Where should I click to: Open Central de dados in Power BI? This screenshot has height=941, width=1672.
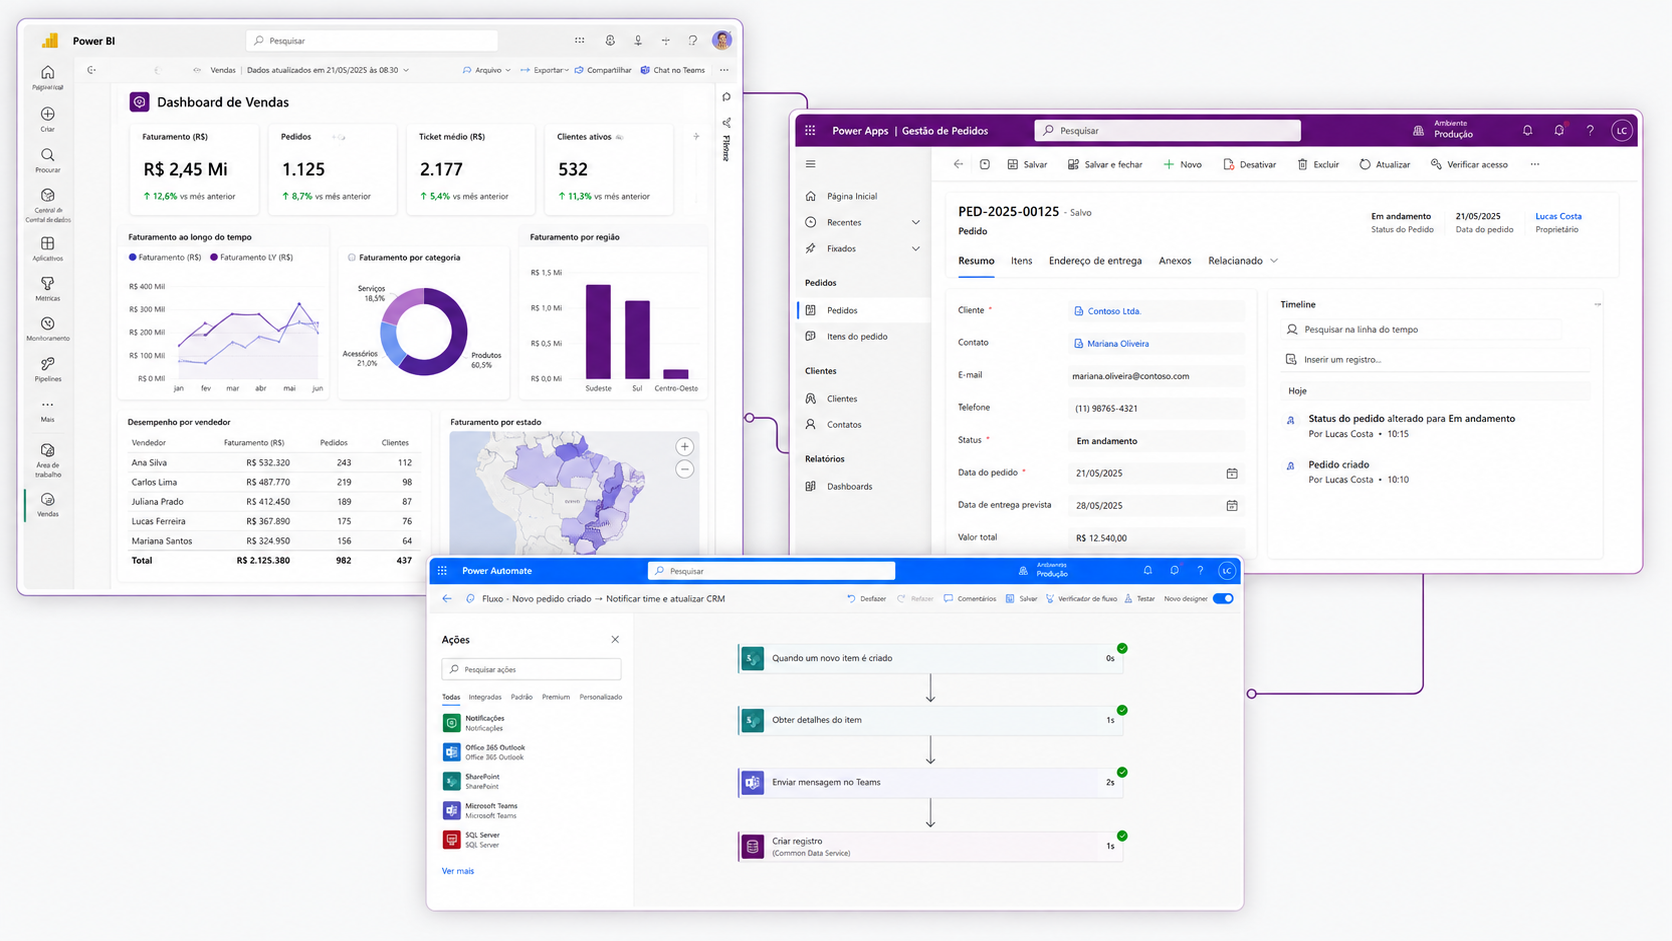pos(47,206)
